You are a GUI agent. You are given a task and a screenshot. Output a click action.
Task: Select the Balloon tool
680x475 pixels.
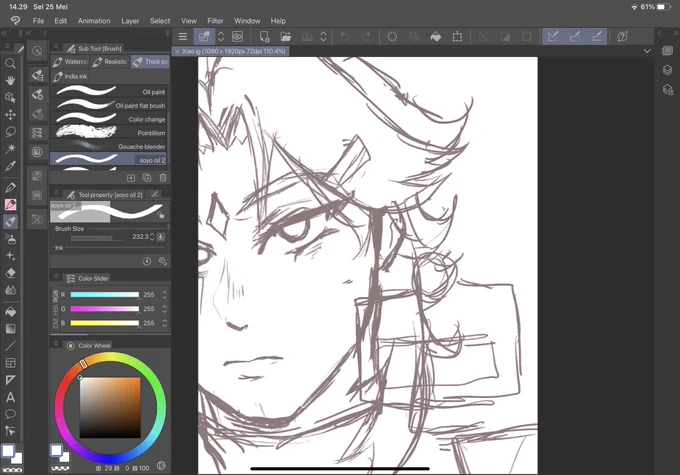click(10, 414)
